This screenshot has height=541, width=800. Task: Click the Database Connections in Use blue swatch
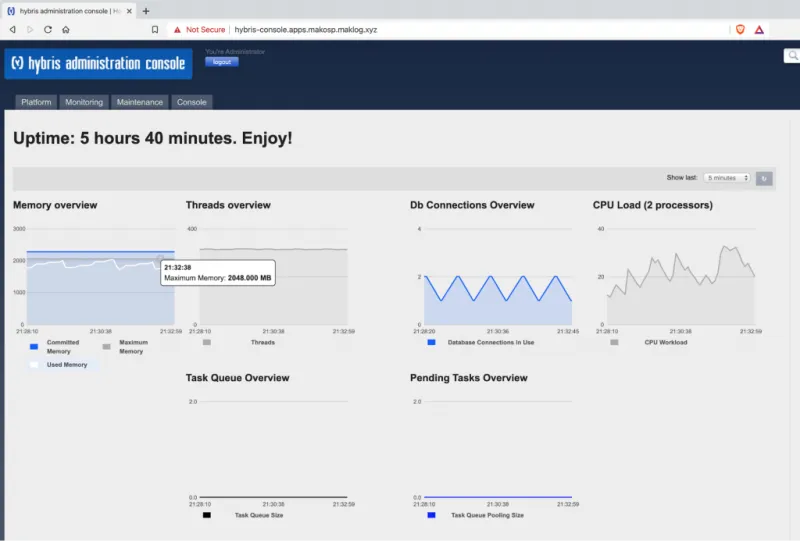click(431, 342)
